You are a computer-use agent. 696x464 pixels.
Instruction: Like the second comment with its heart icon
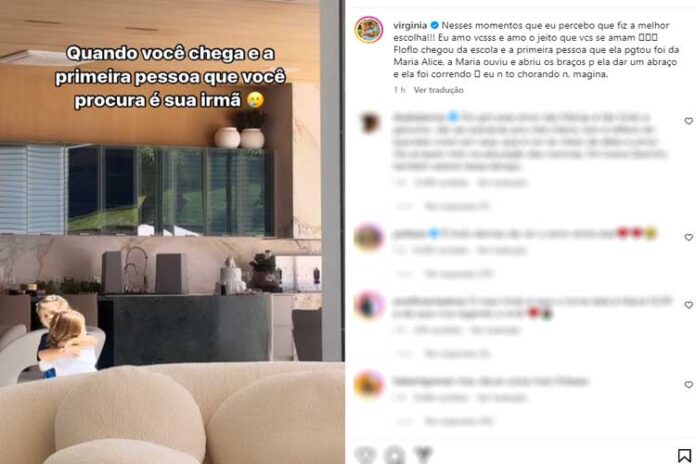pyautogui.click(x=688, y=237)
